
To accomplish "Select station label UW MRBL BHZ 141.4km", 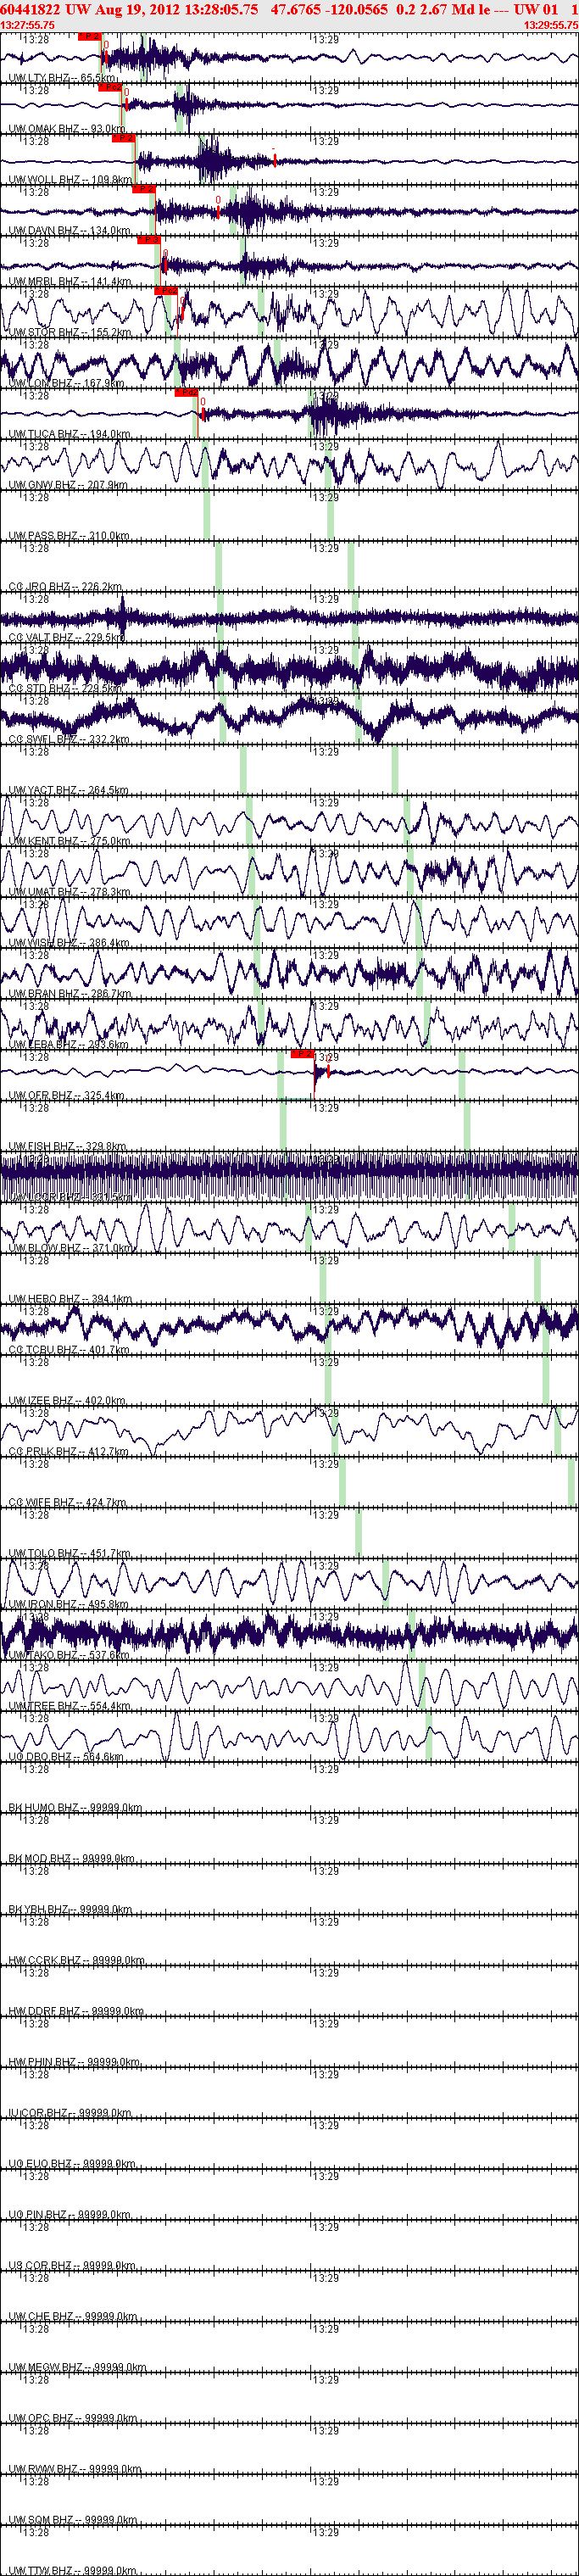I will click(x=69, y=282).
